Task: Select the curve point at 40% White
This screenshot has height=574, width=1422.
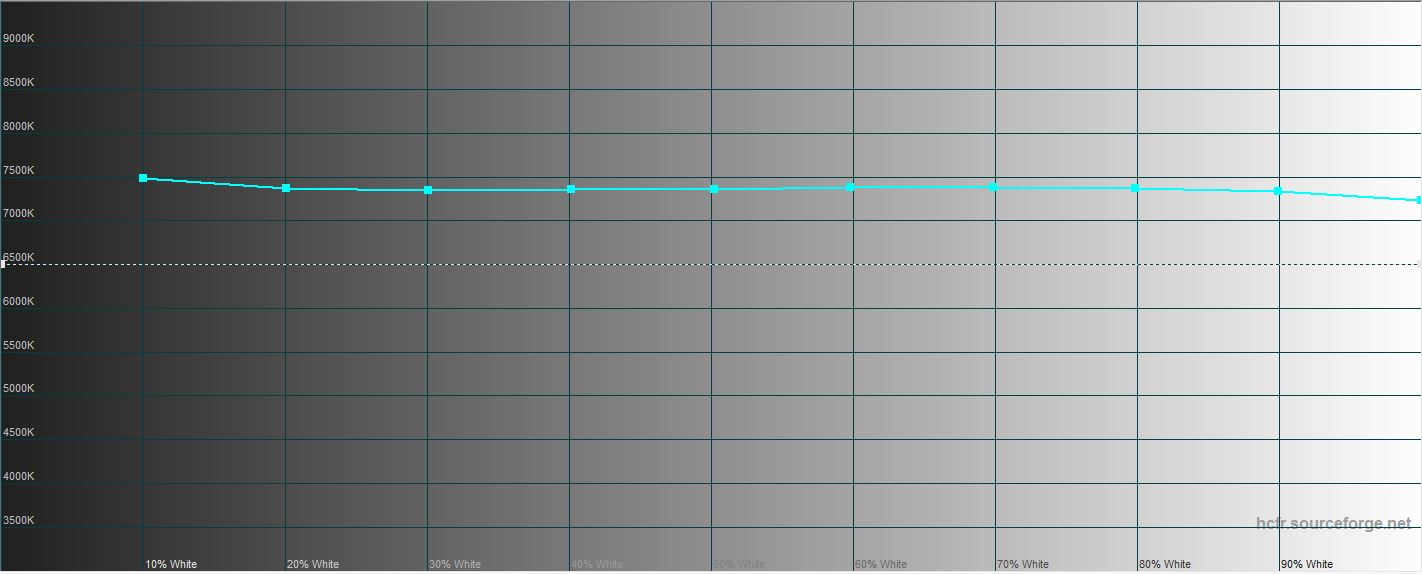Action: click(571, 189)
